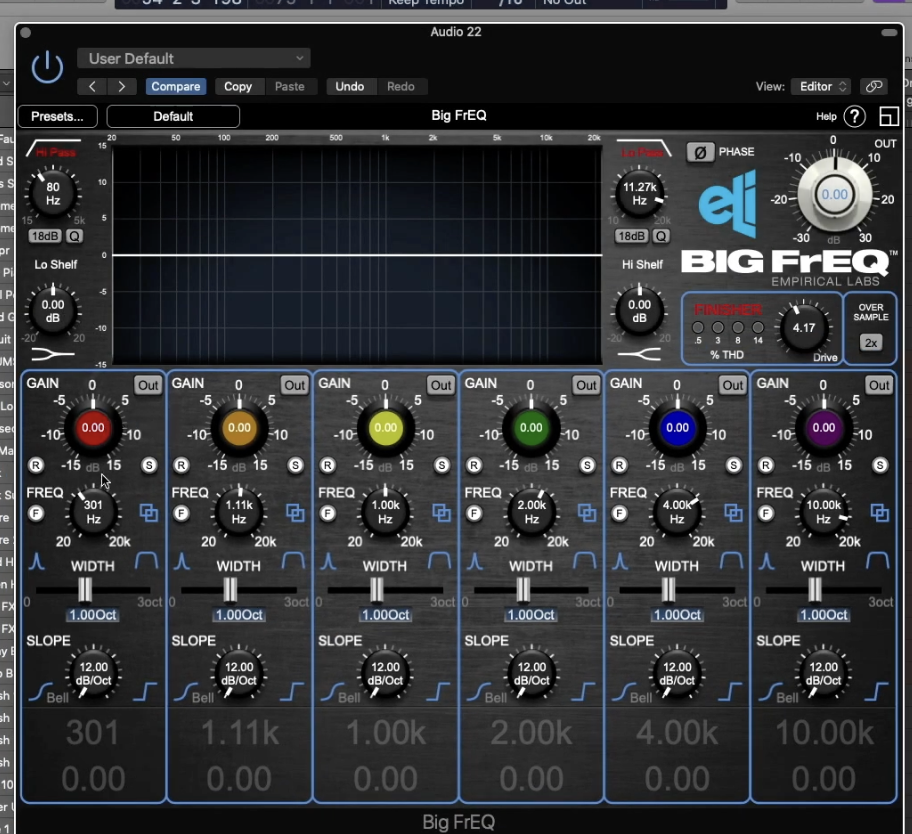Viewport: 912px width, 834px height.
Task: Click the Compare button
Action: point(176,87)
